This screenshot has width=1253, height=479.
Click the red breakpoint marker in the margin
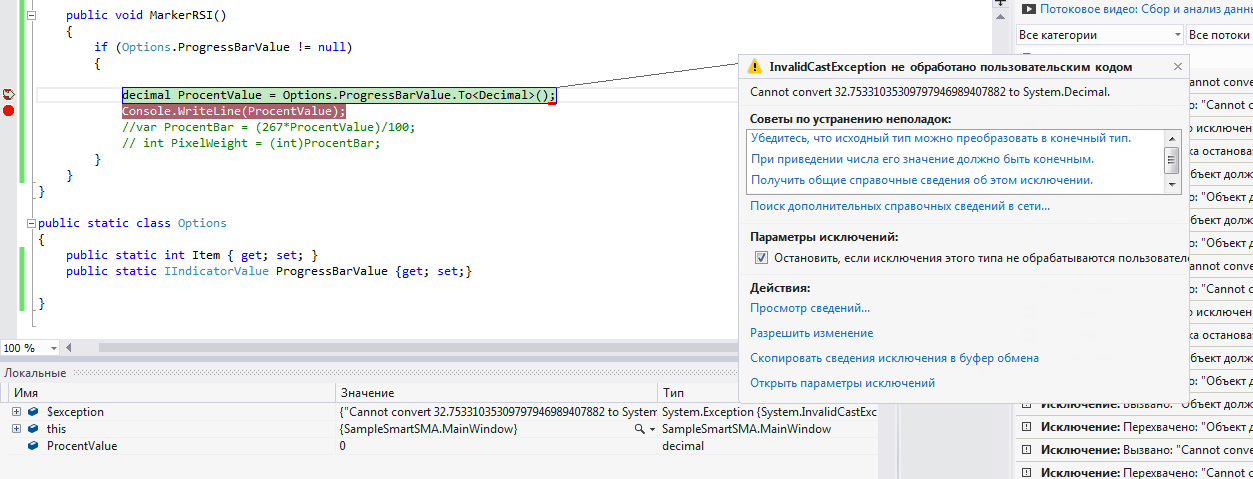click(x=8, y=111)
